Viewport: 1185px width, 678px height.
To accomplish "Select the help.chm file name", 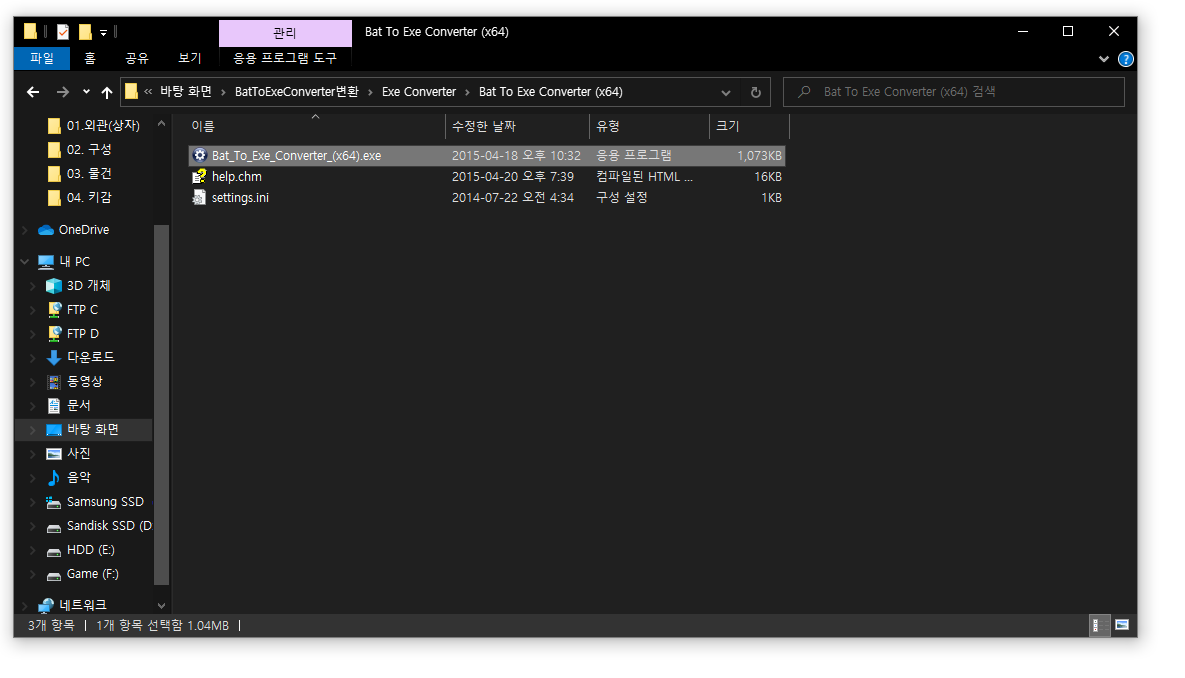I will (x=237, y=176).
